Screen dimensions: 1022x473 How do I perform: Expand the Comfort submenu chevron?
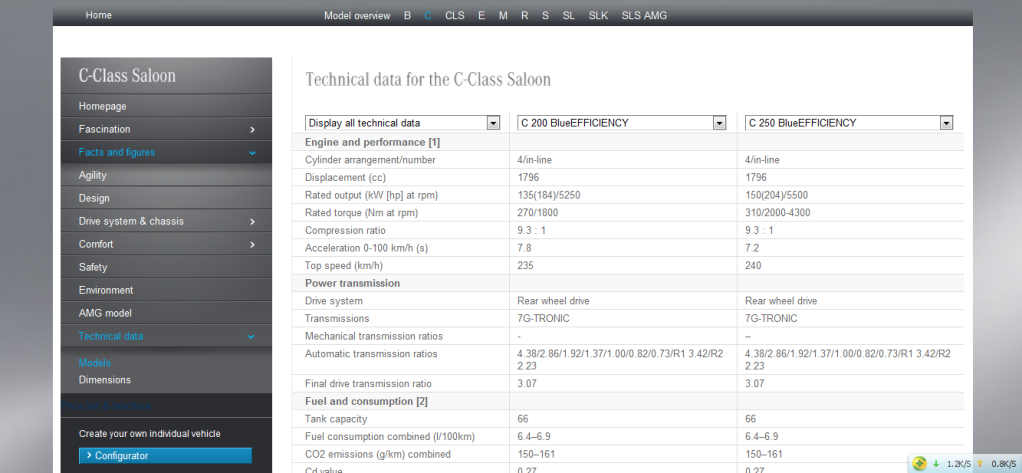pyautogui.click(x=252, y=245)
